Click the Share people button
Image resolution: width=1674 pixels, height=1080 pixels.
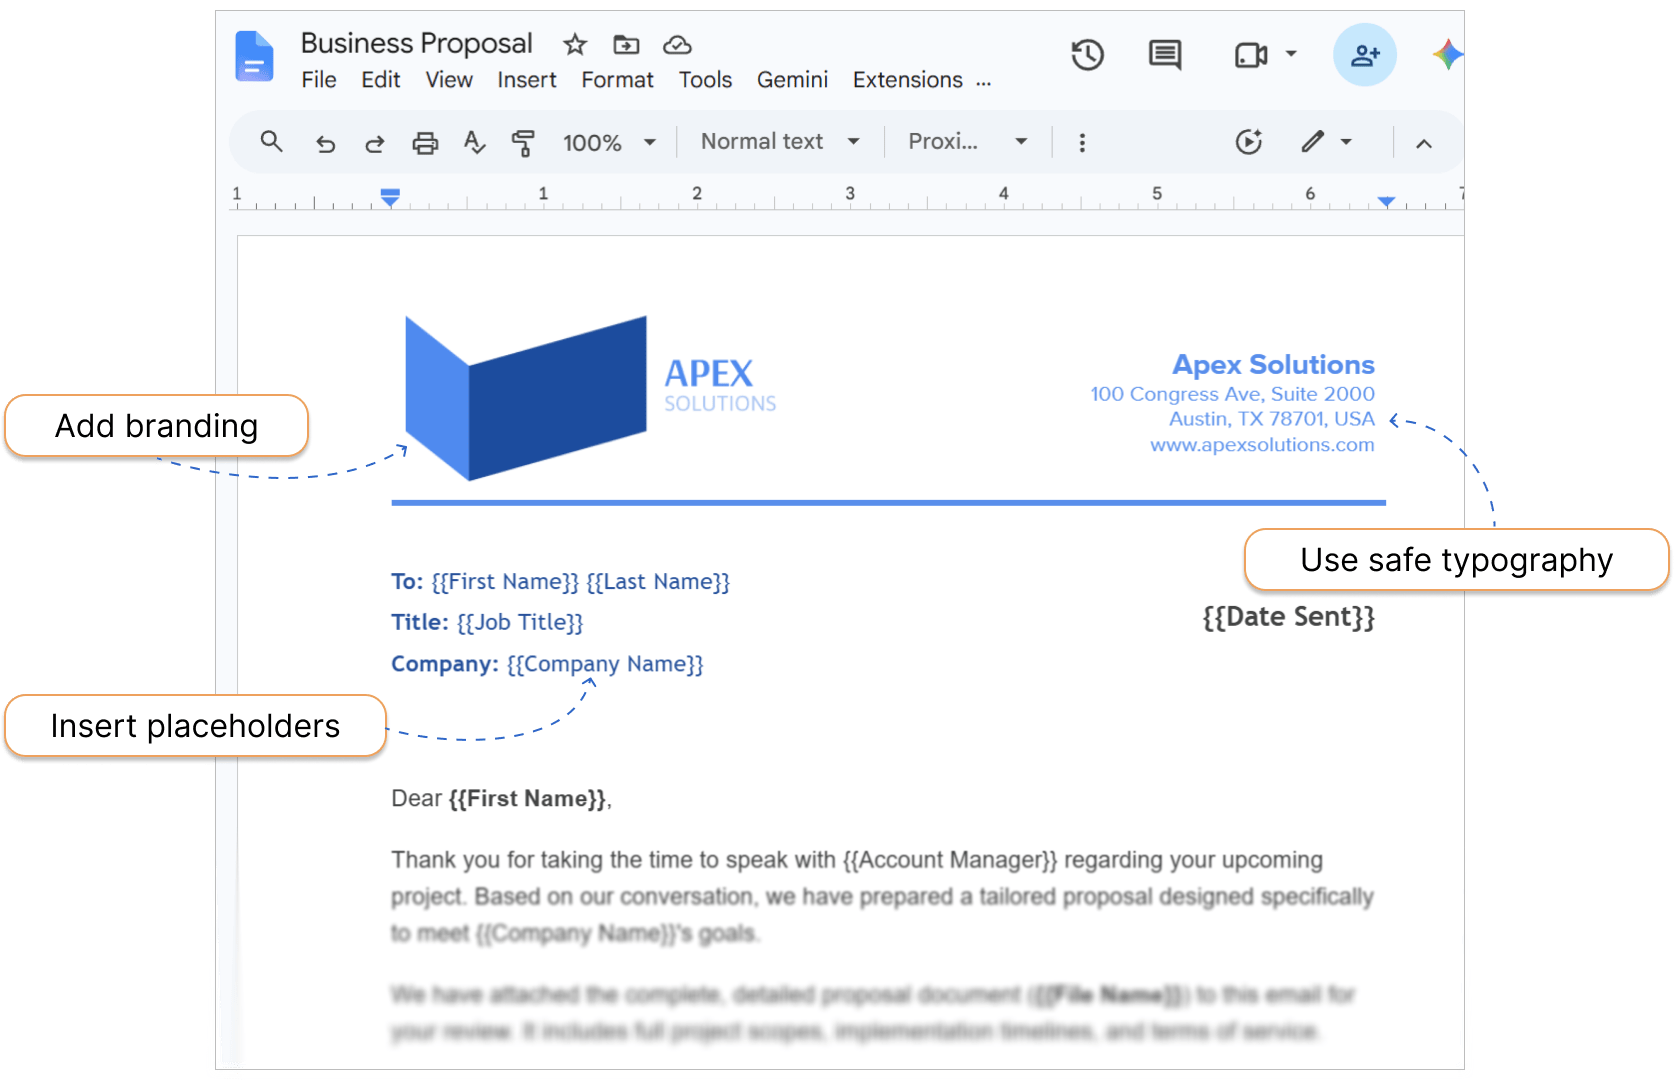[x=1365, y=55]
